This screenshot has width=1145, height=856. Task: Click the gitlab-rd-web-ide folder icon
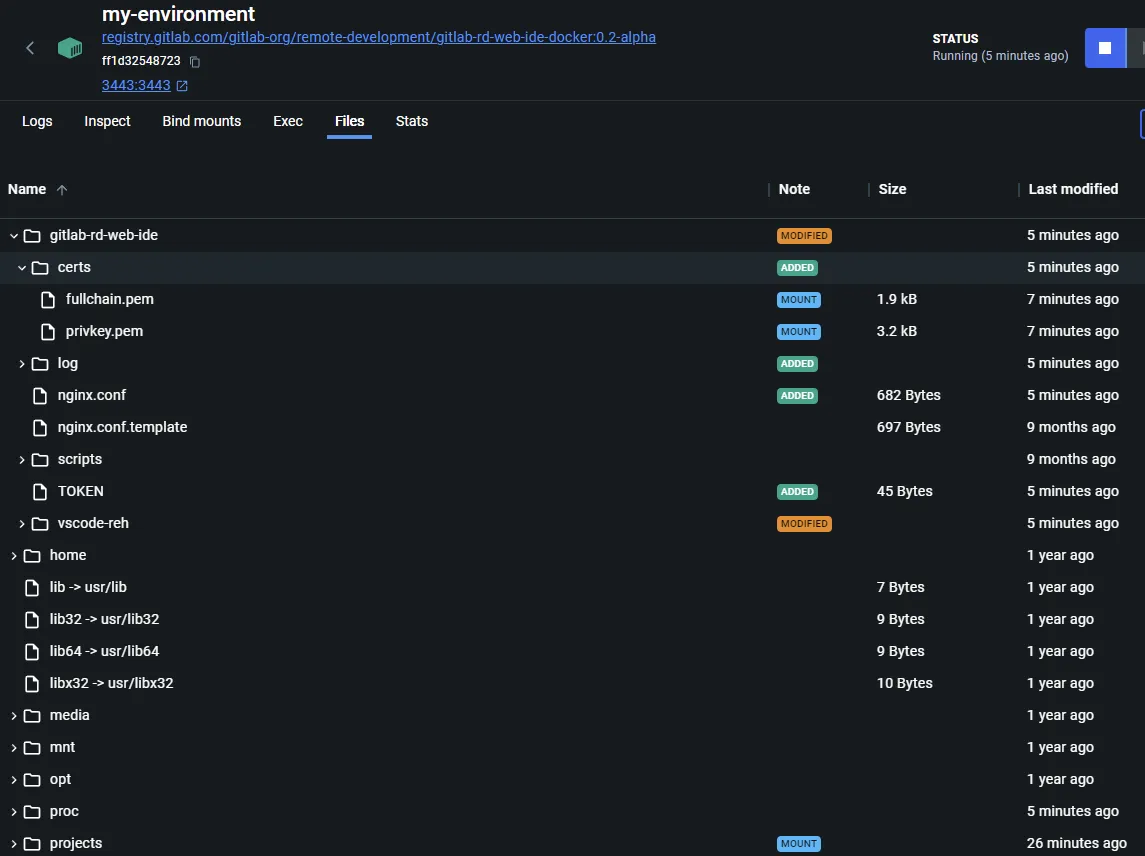(x=32, y=236)
